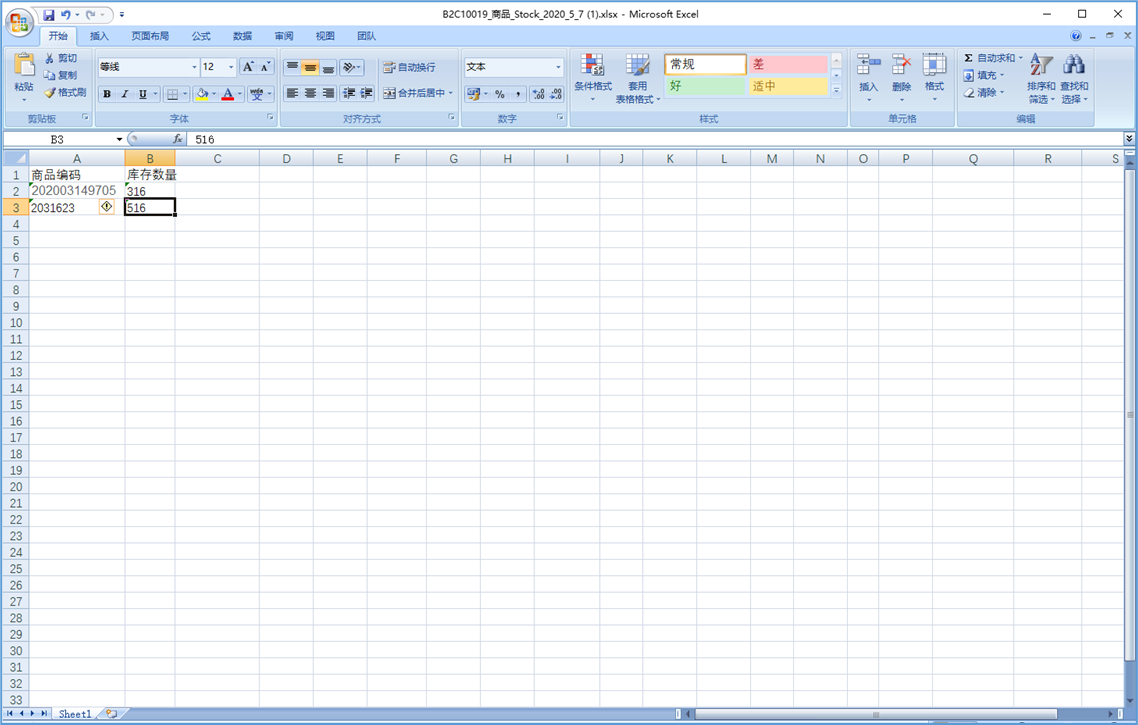Viewport: 1138px width, 725px height.
Task: Click the Paste clipboard icon
Action: click(x=24, y=65)
